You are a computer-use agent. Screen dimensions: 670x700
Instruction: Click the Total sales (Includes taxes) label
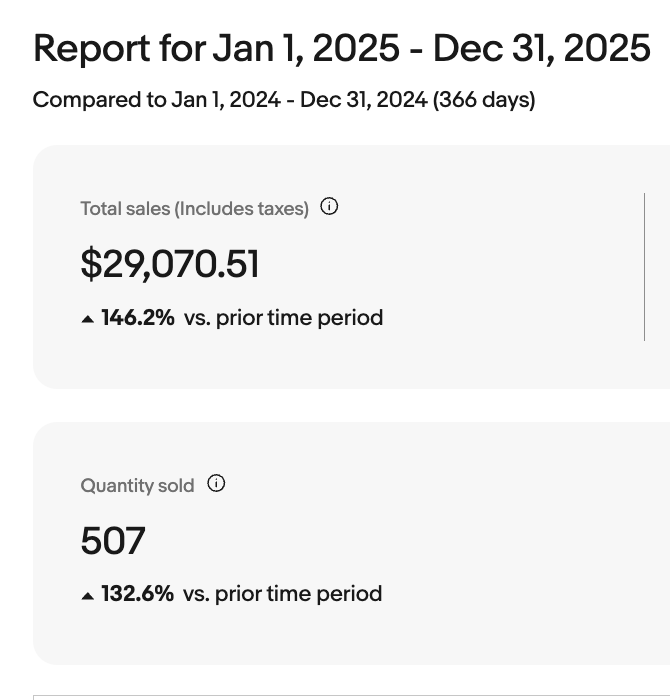click(x=194, y=209)
